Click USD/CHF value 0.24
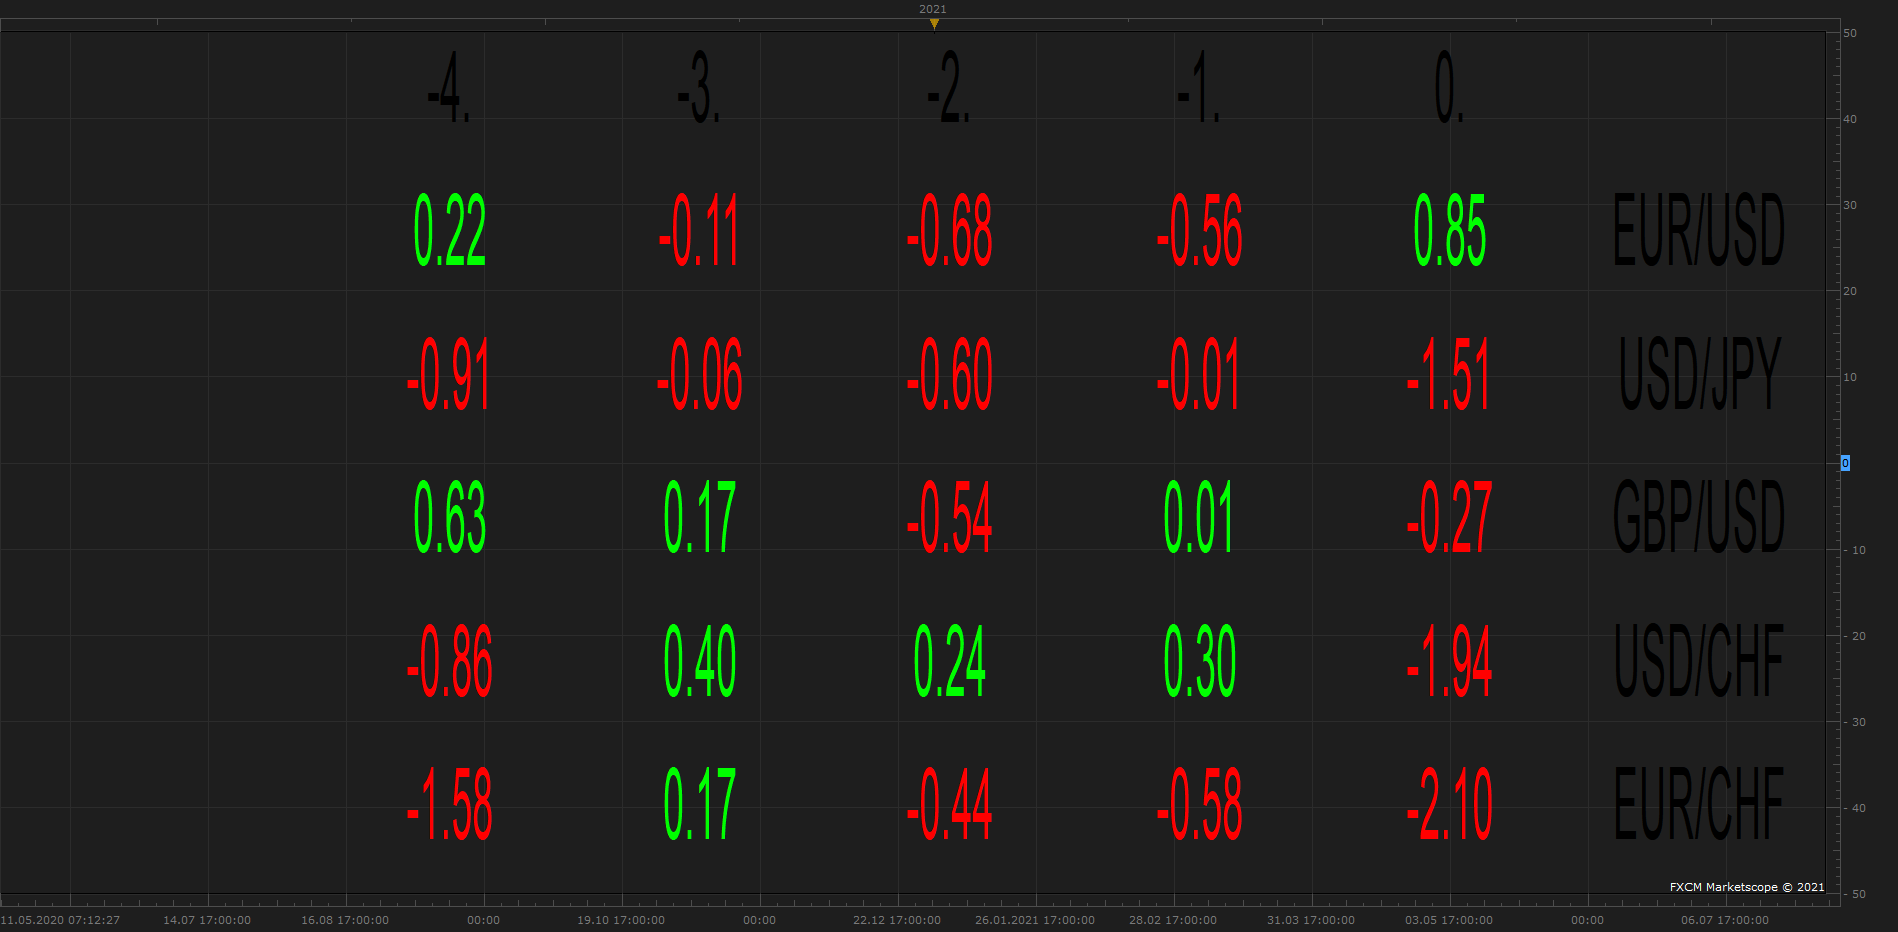Image resolution: width=1898 pixels, height=932 pixels. click(x=950, y=661)
